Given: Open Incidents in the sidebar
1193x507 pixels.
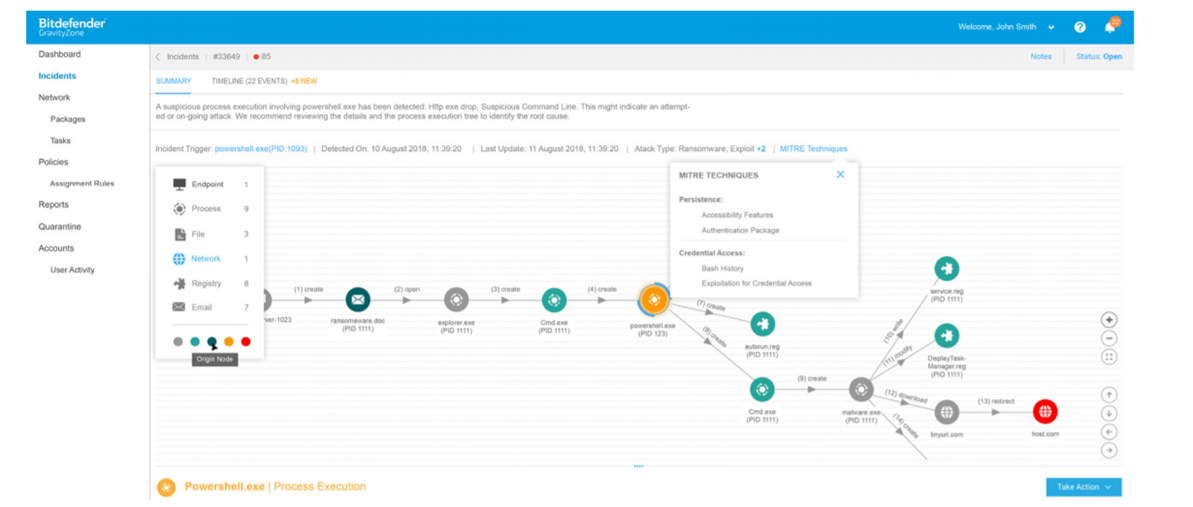Looking at the screenshot, I should pos(57,76).
